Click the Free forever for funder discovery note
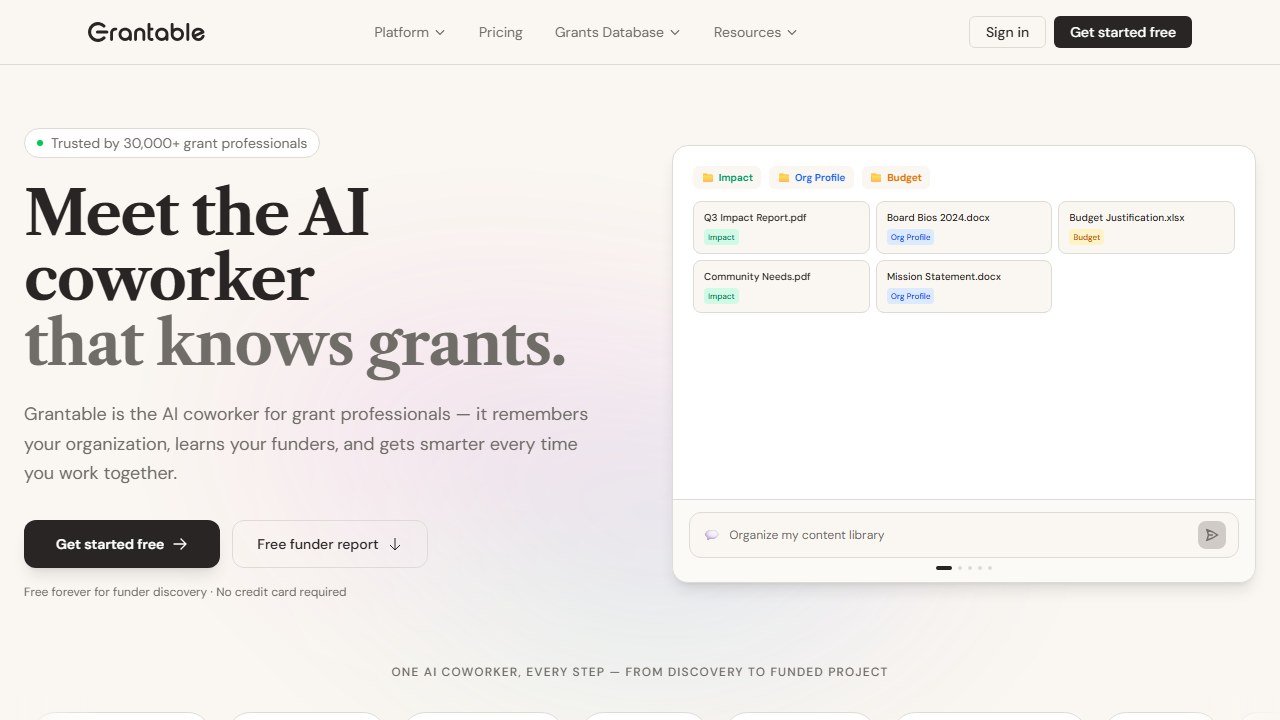 (x=185, y=592)
